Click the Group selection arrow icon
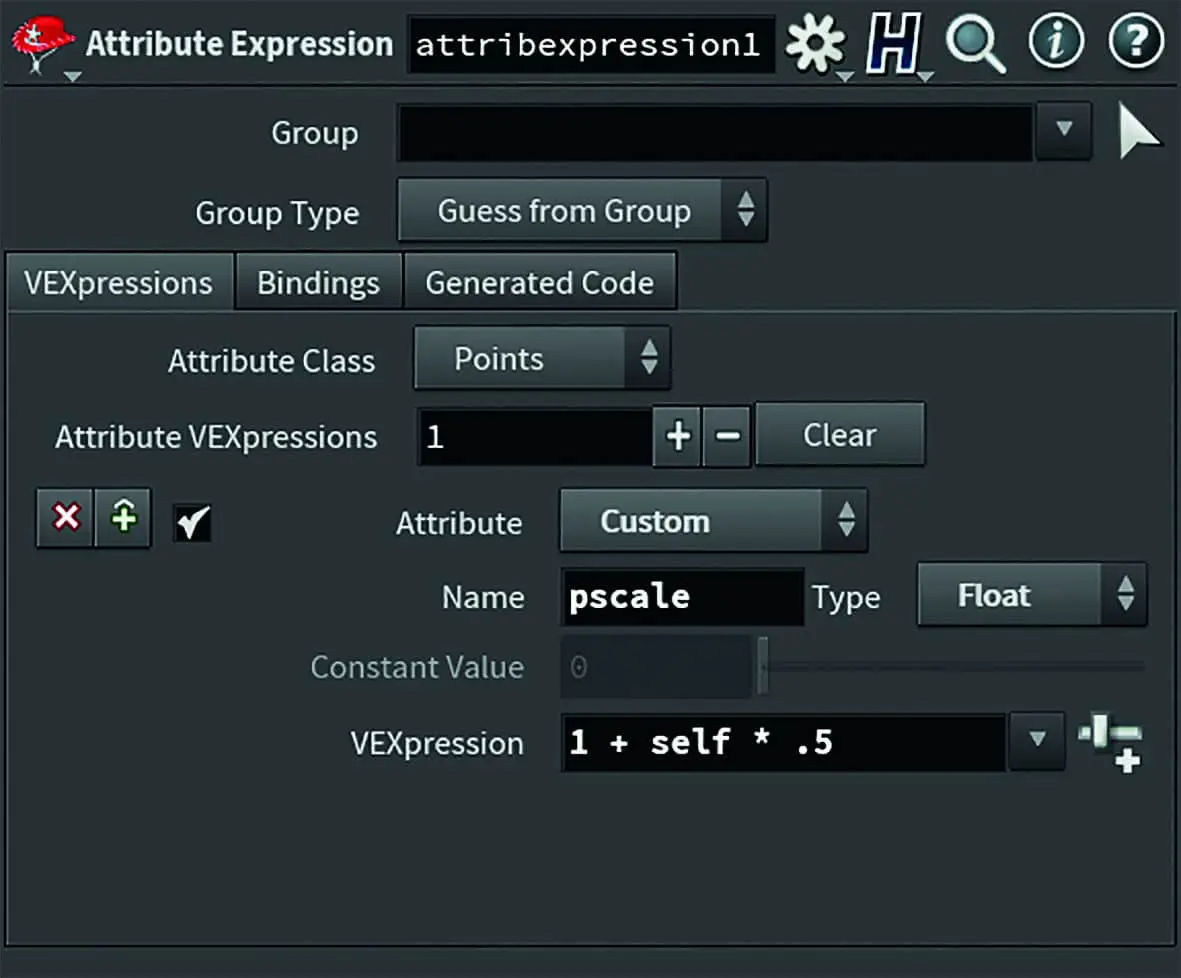The width and height of the screenshot is (1181, 978). (1139, 133)
